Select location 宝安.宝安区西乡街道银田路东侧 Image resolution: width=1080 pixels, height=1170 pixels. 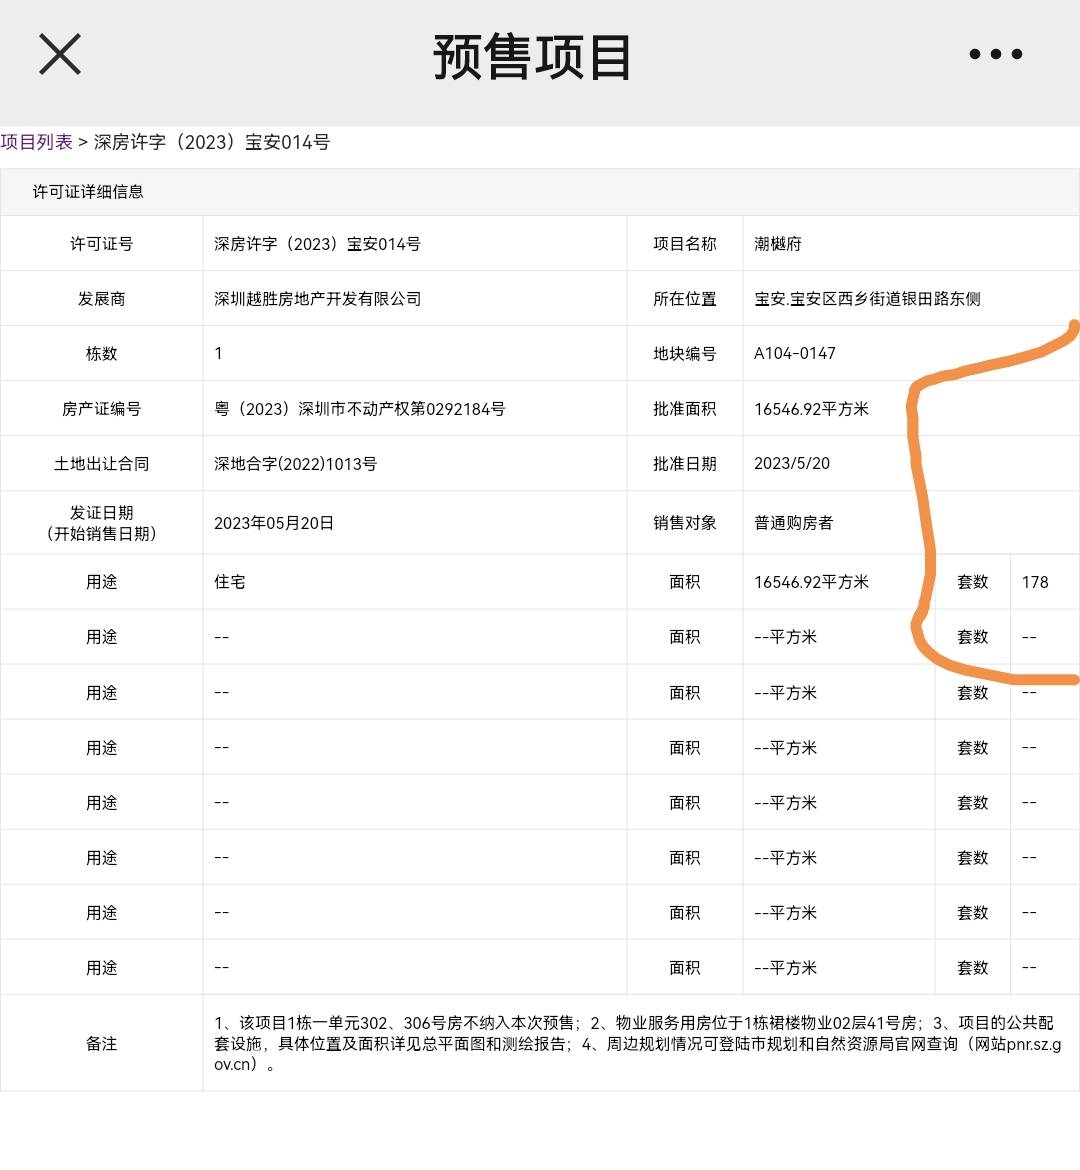(x=867, y=298)
